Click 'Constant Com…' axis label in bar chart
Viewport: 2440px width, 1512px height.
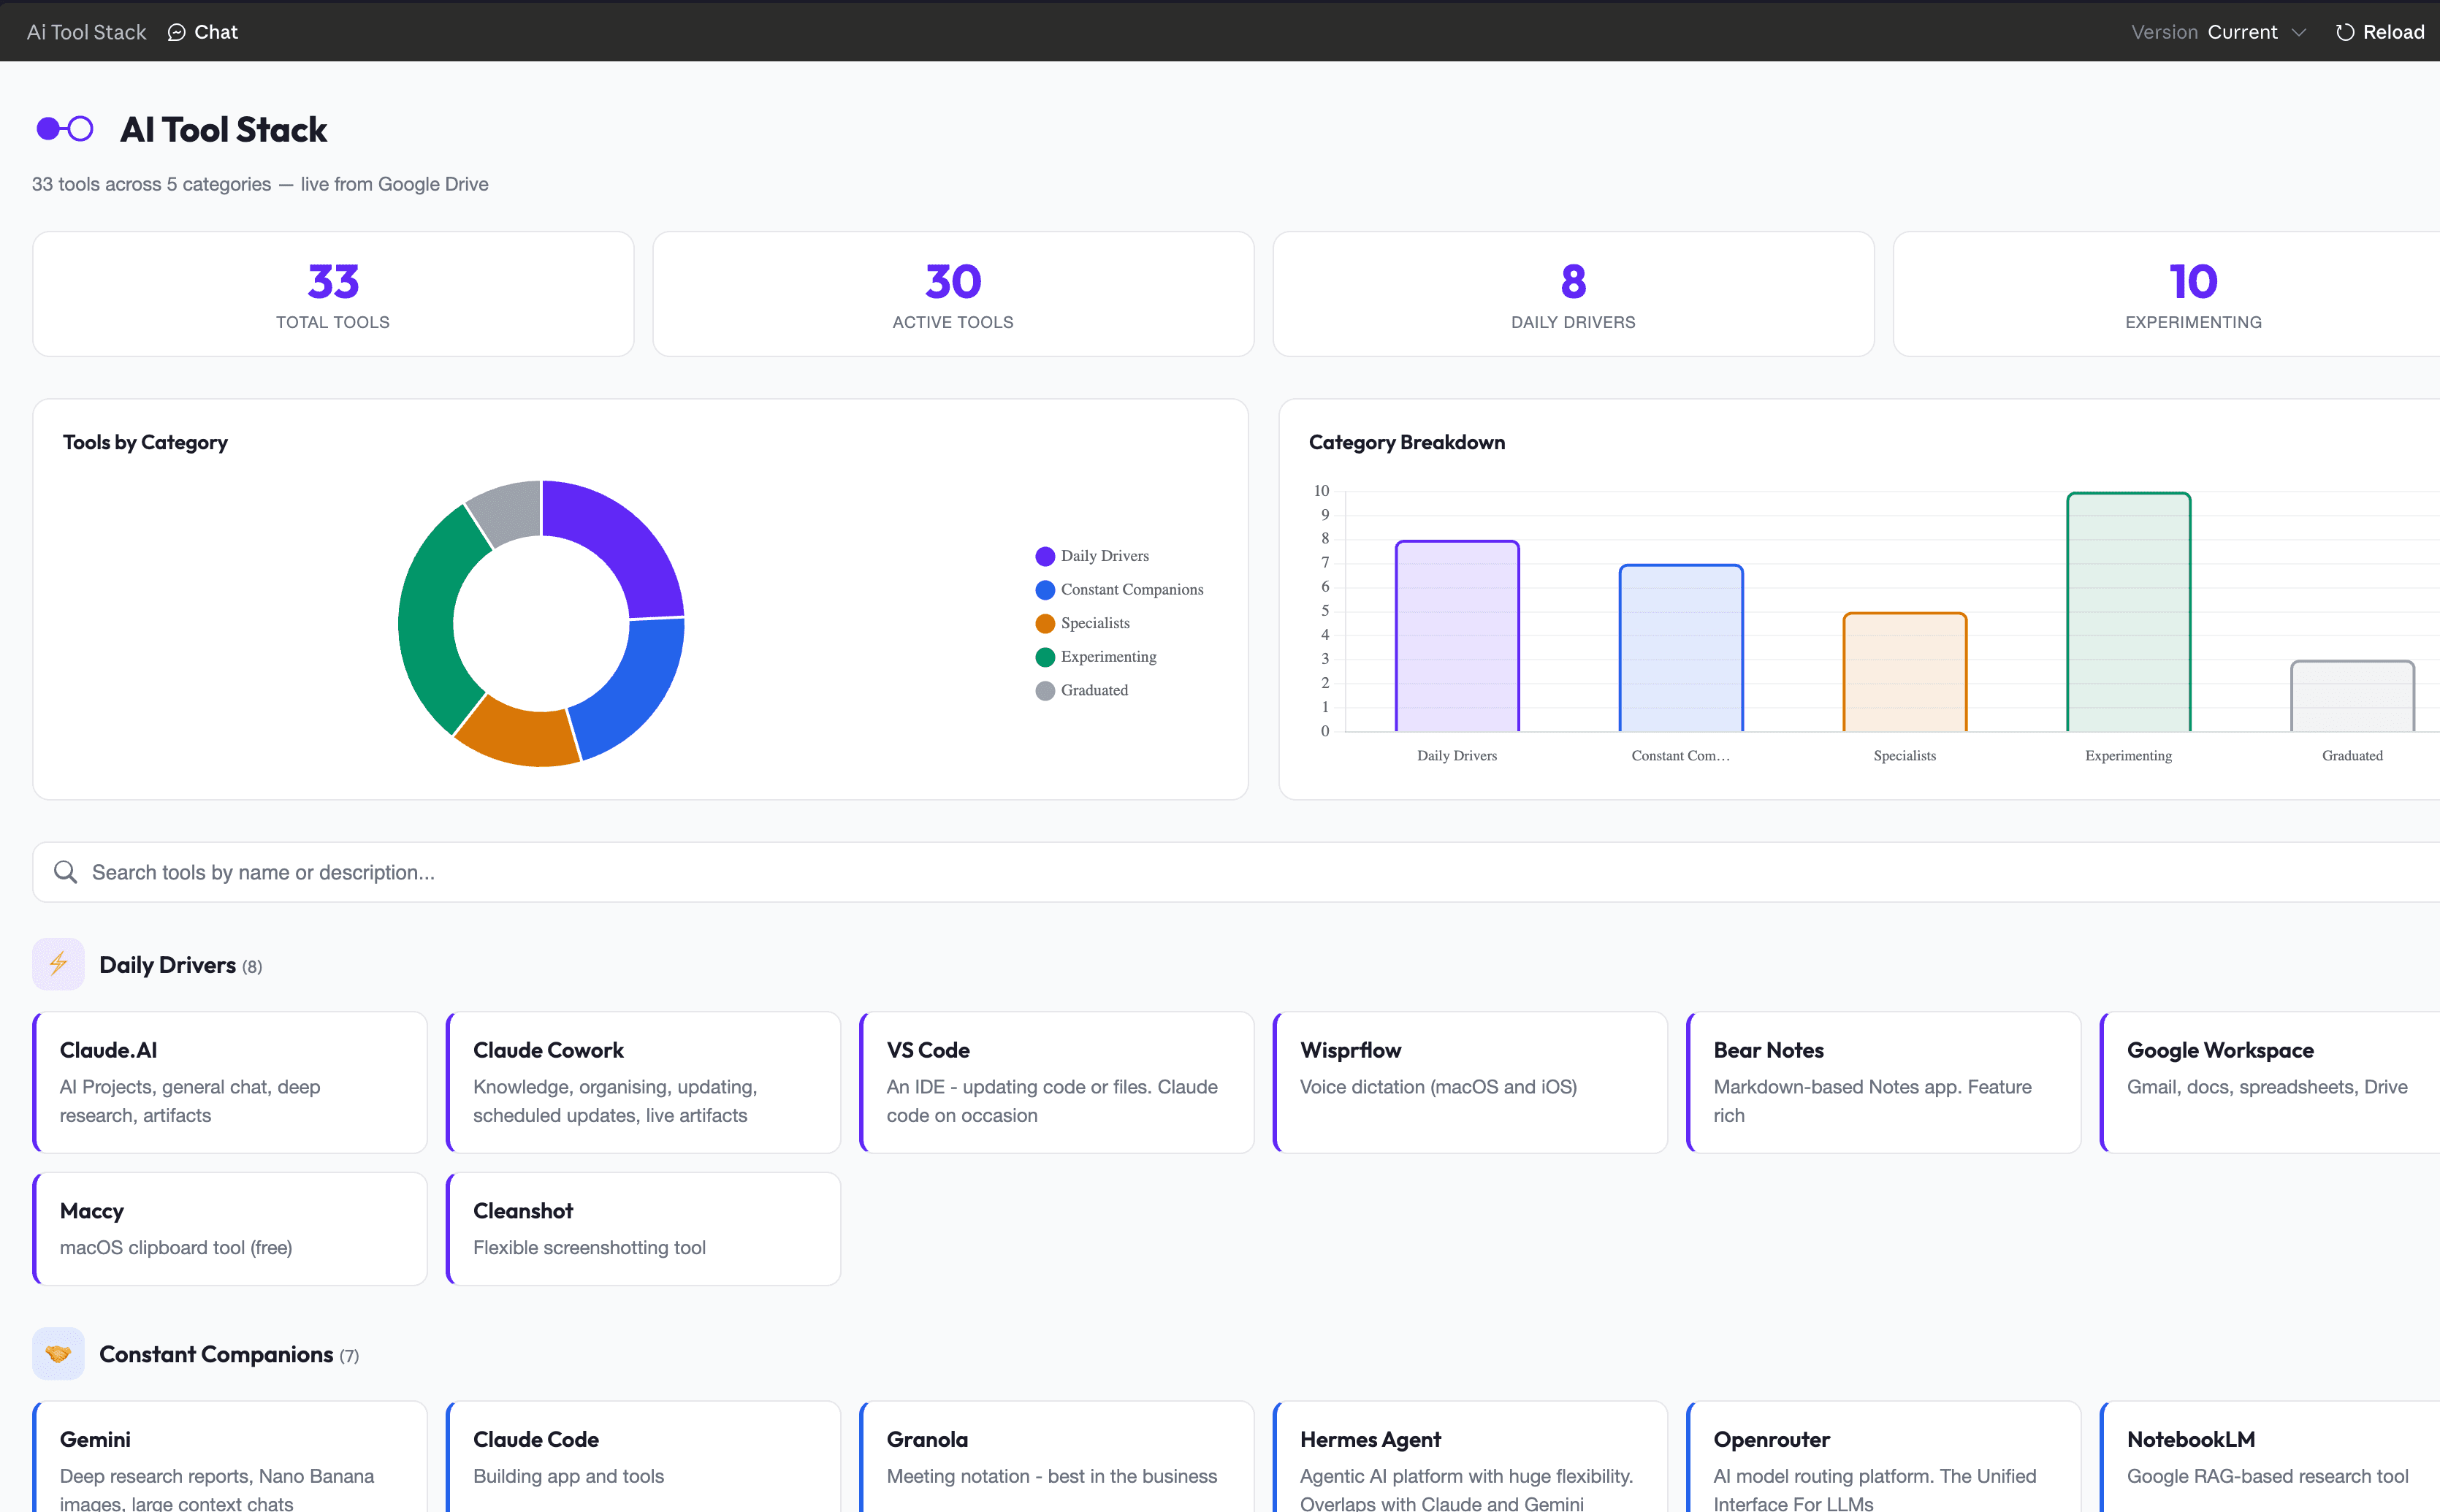pyautogui.click(x=1680, y=756)
